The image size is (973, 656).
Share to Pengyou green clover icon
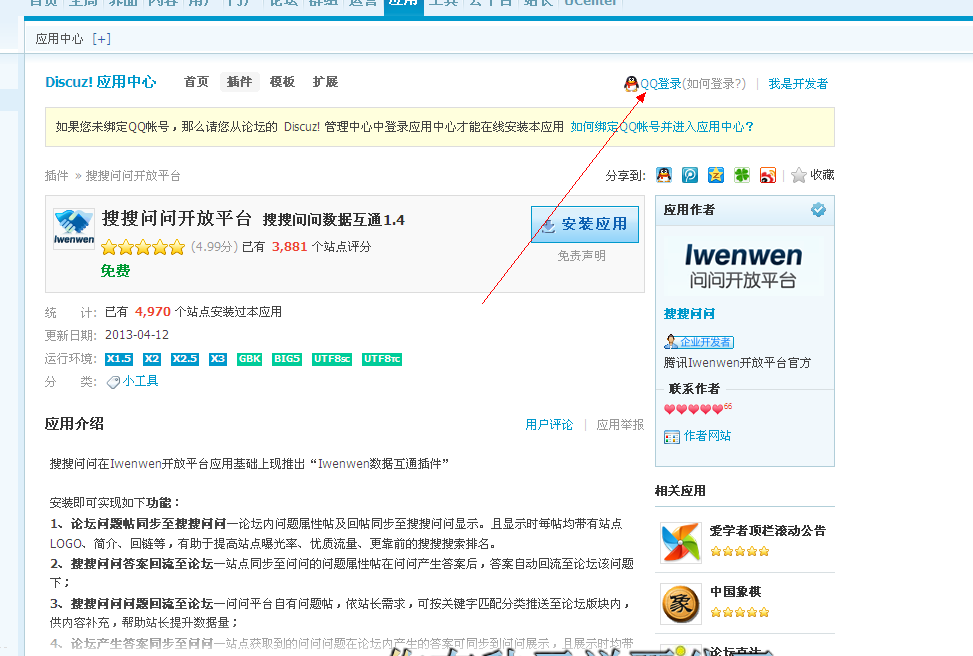point(742,175)
